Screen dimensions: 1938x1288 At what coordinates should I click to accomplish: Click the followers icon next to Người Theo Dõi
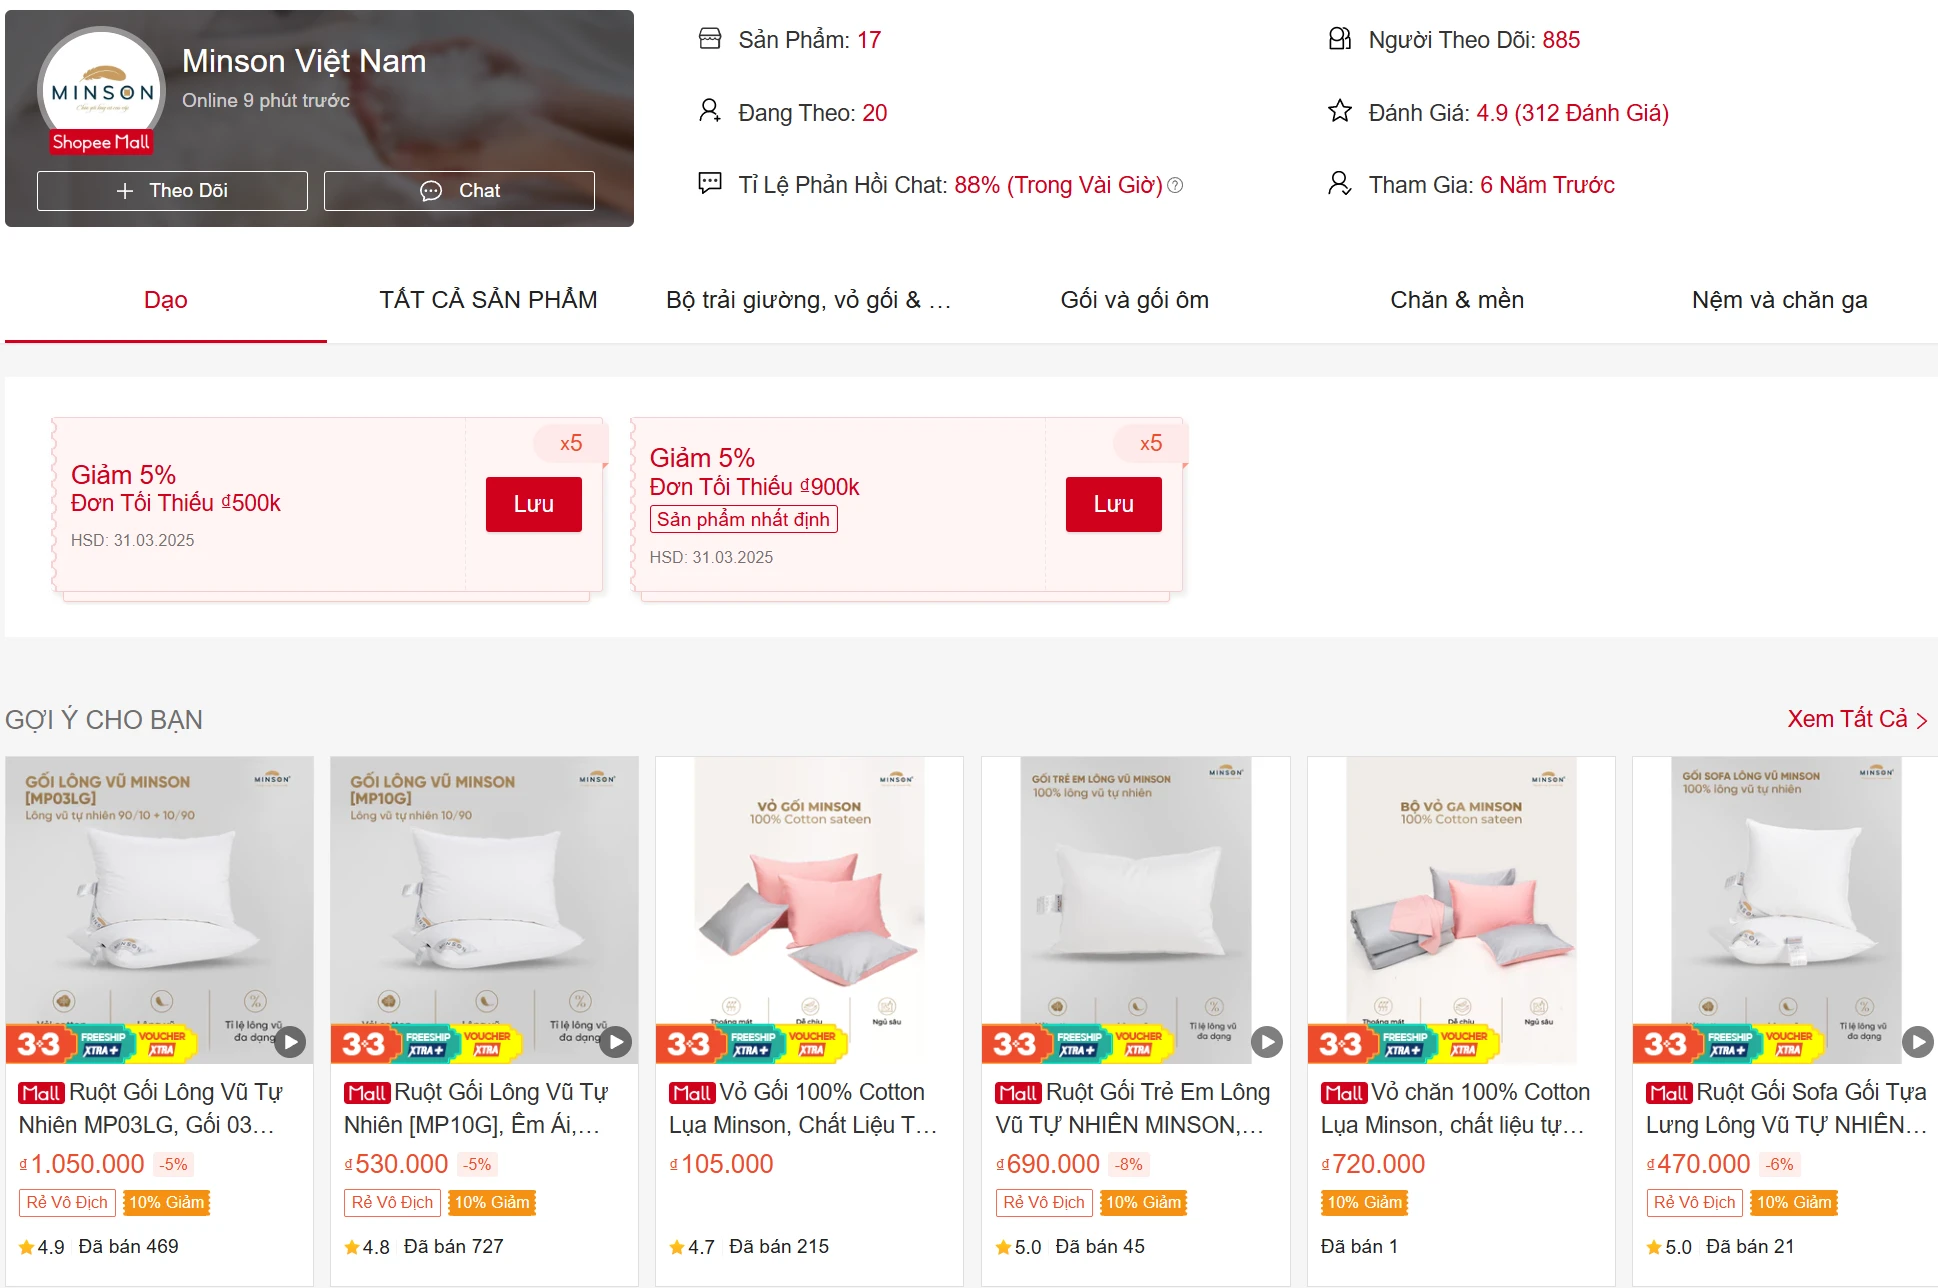click(x=1340, y=39)
